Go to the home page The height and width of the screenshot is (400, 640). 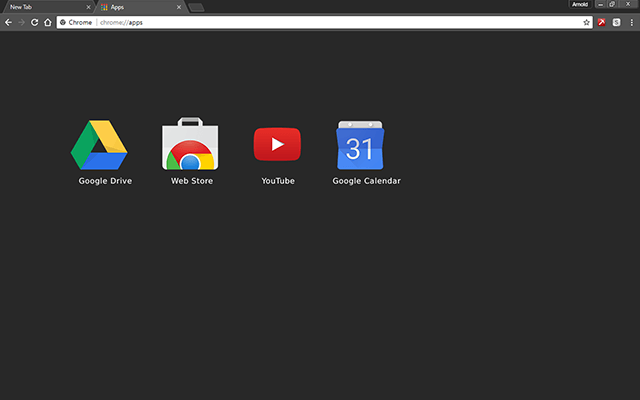point(47,22)
